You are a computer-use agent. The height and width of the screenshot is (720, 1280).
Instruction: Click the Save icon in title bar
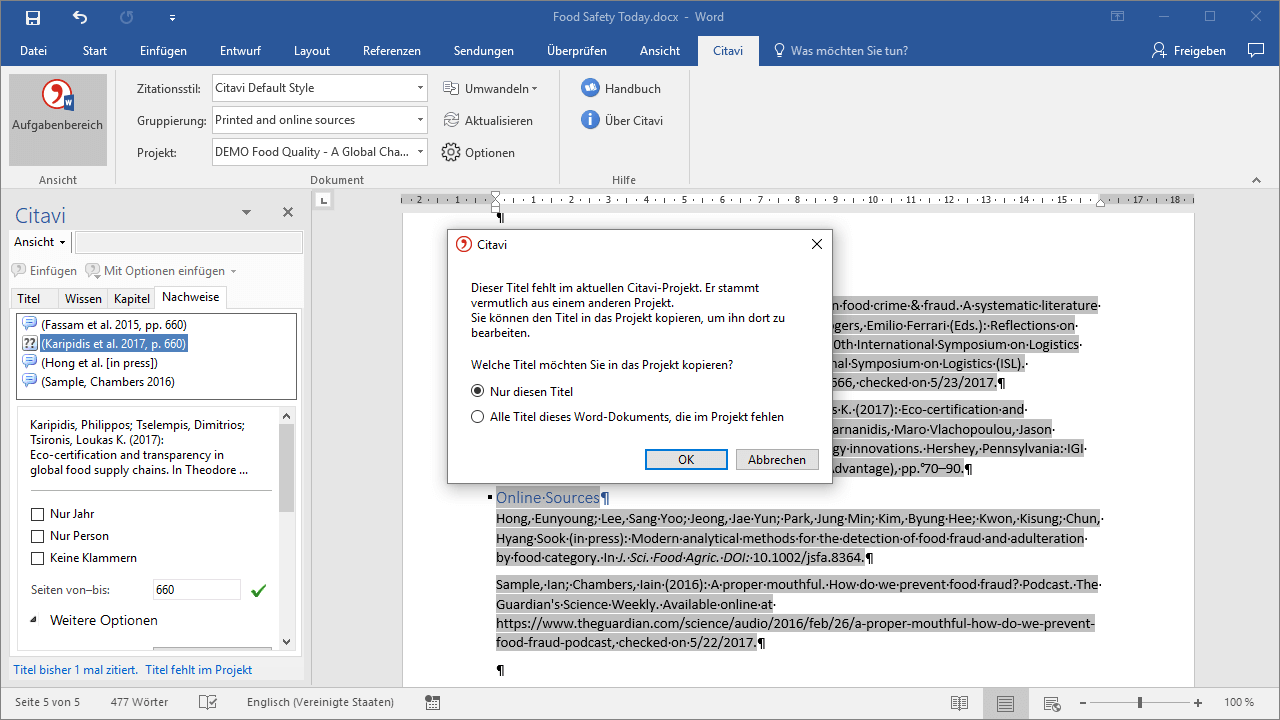click(x=33, y=17)
